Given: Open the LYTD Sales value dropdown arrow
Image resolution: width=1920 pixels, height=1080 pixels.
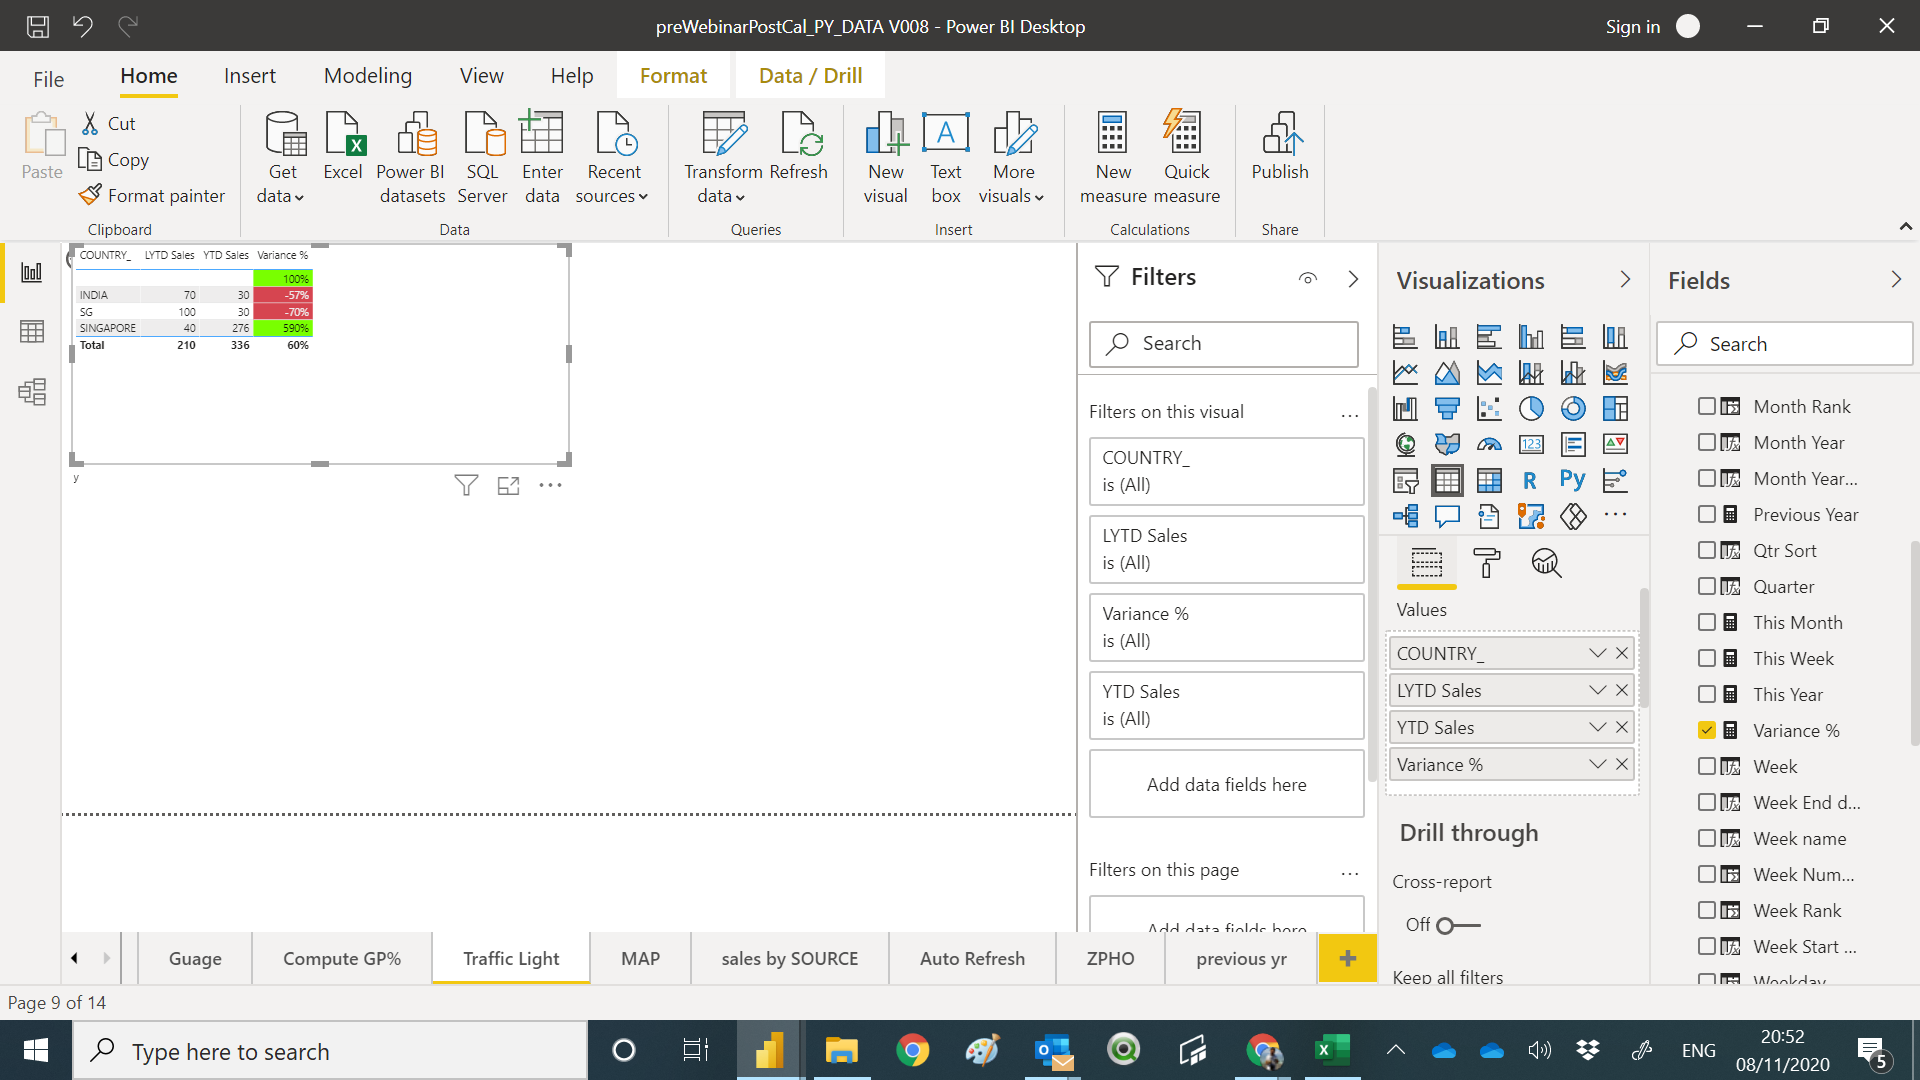Looking at the screenshot, I should click(1597, 691).
